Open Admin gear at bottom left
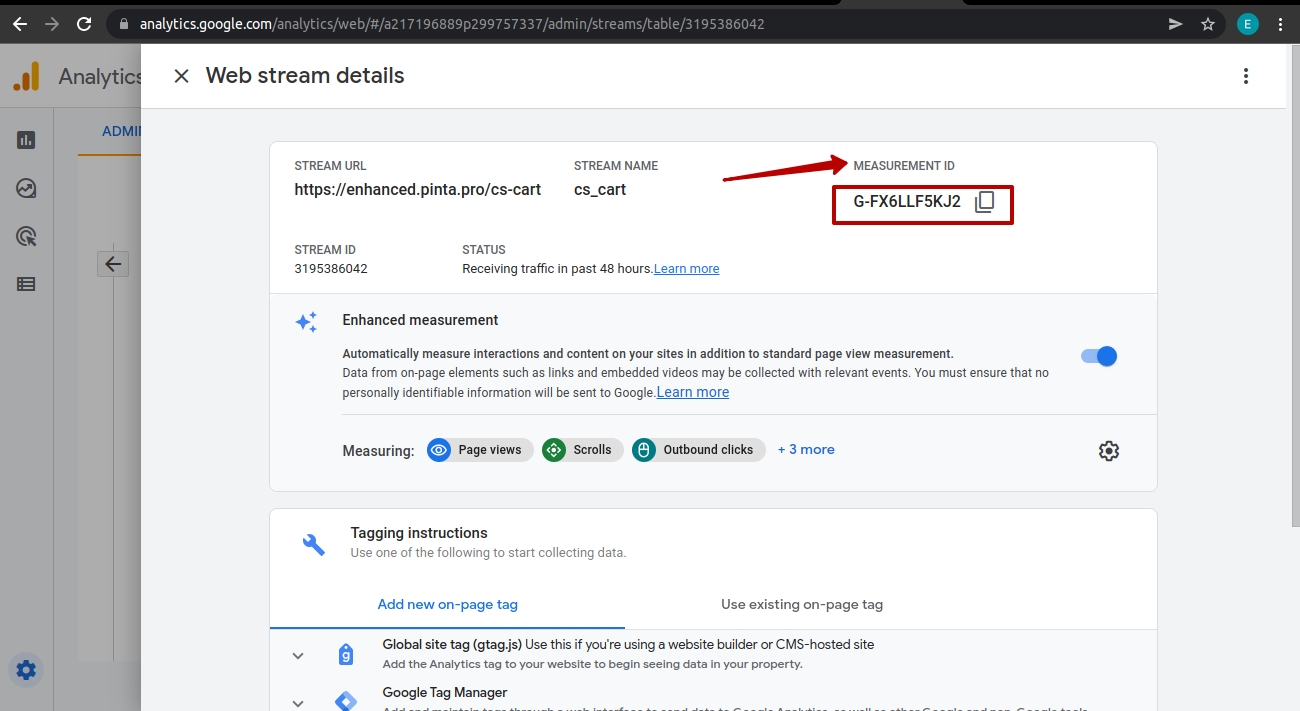The width and height of the screenshot is (1300, 711). point(26,670)
